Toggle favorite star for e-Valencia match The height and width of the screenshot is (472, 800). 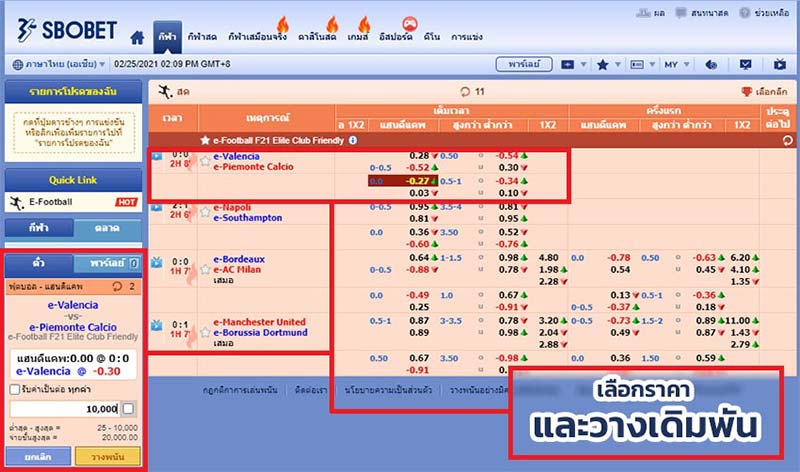click(x=205, y=161)
